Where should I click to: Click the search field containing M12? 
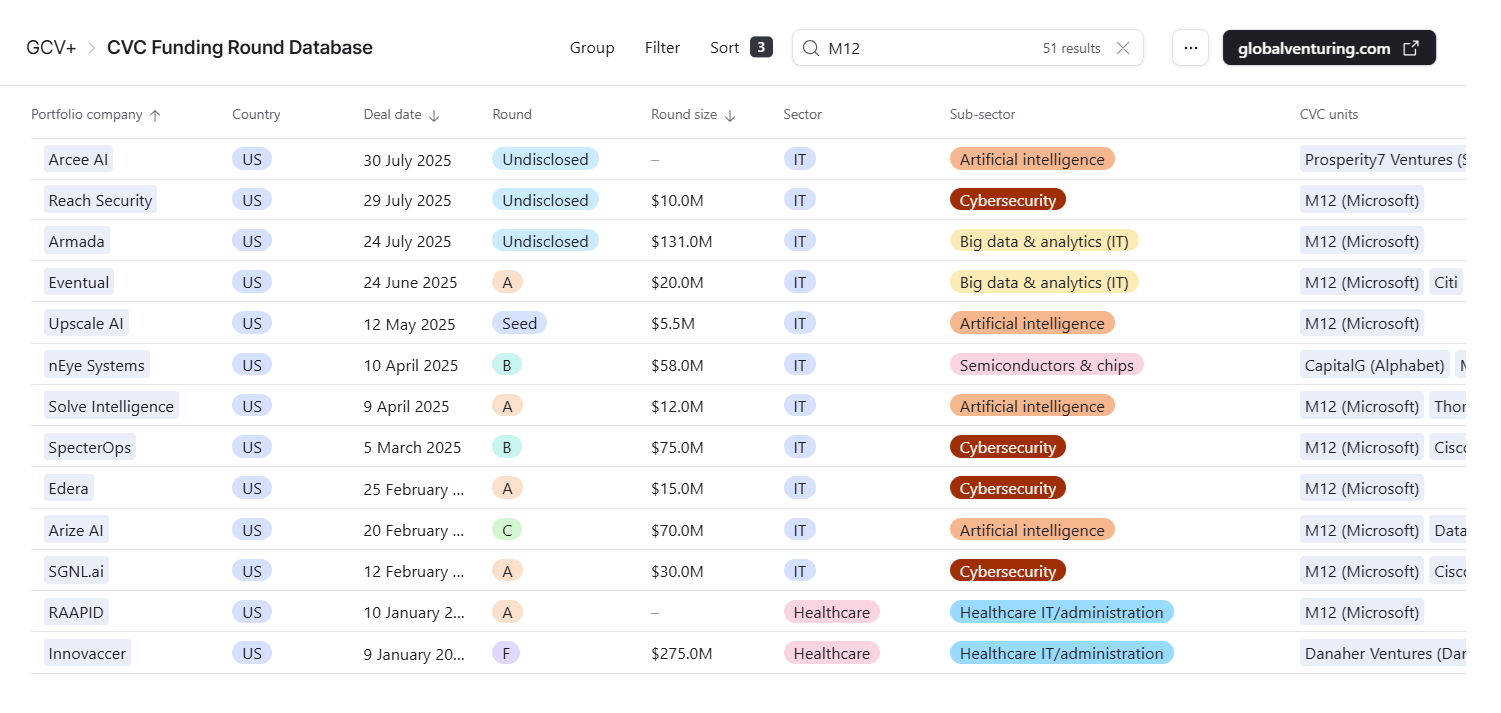(930, 48)
